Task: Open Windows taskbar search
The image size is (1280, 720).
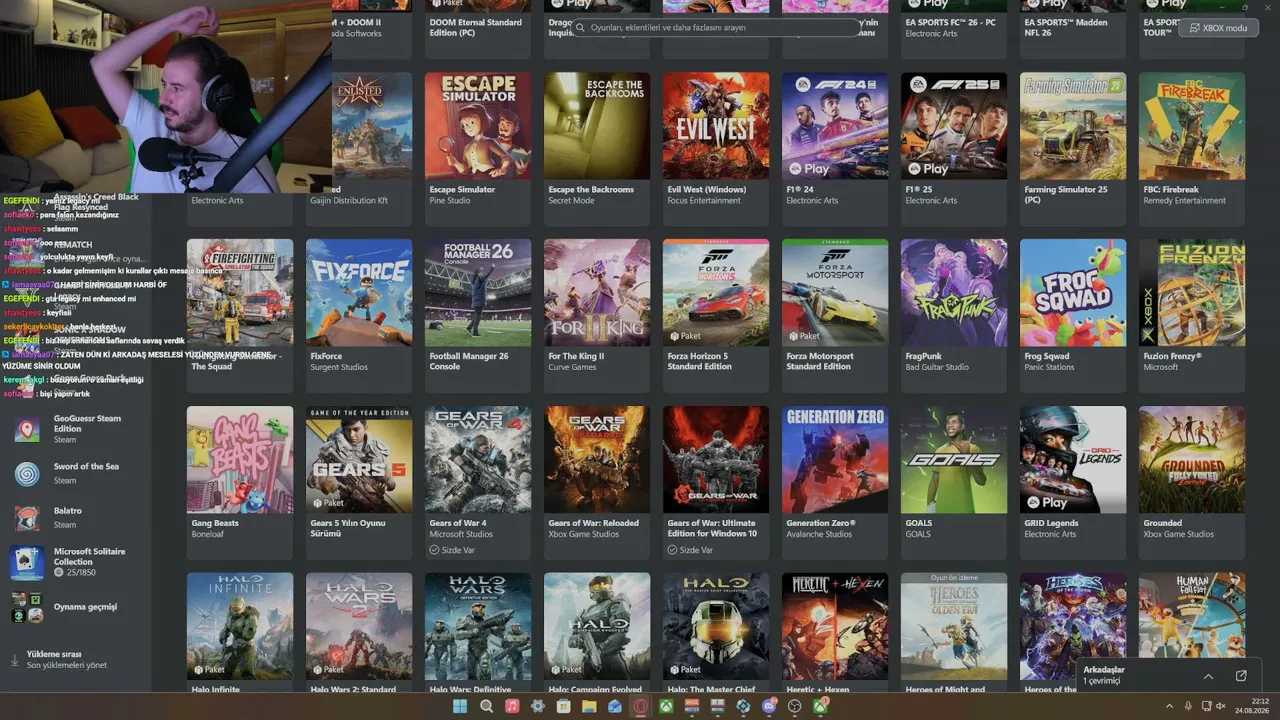Action: tap(486, 706)
